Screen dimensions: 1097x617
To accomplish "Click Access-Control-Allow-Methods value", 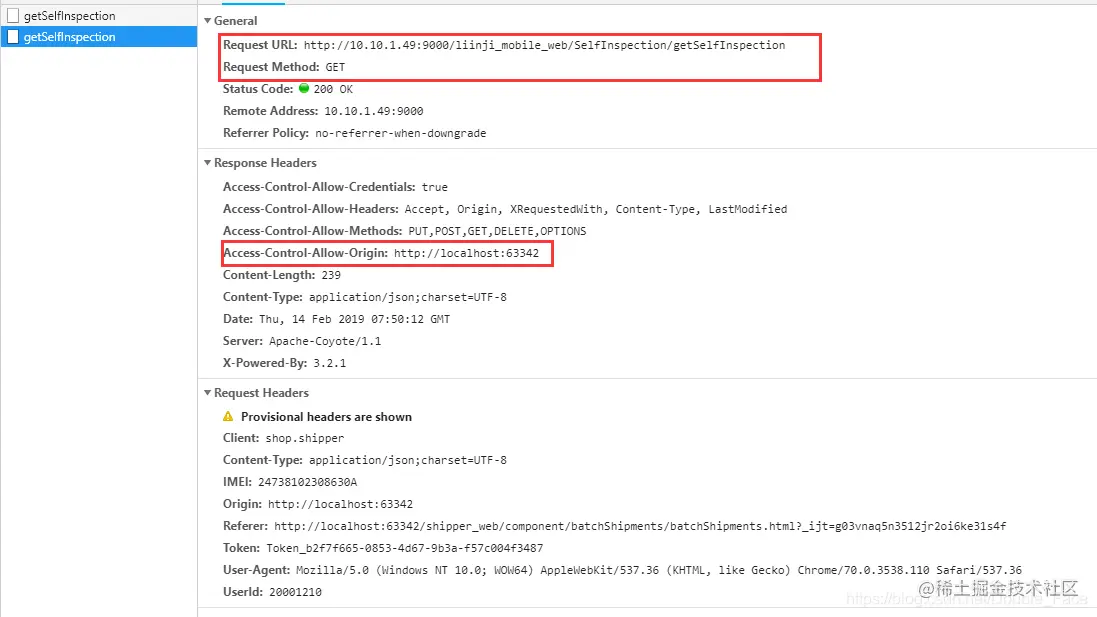I will point(497,231).
